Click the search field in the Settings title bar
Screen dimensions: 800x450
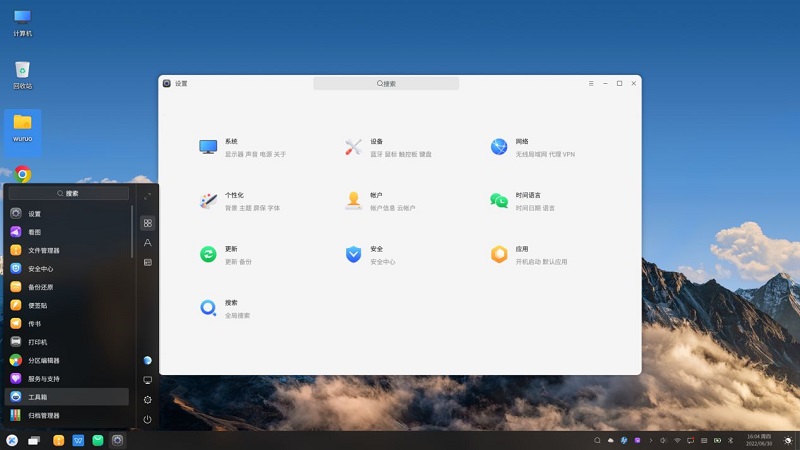(386, 84)
